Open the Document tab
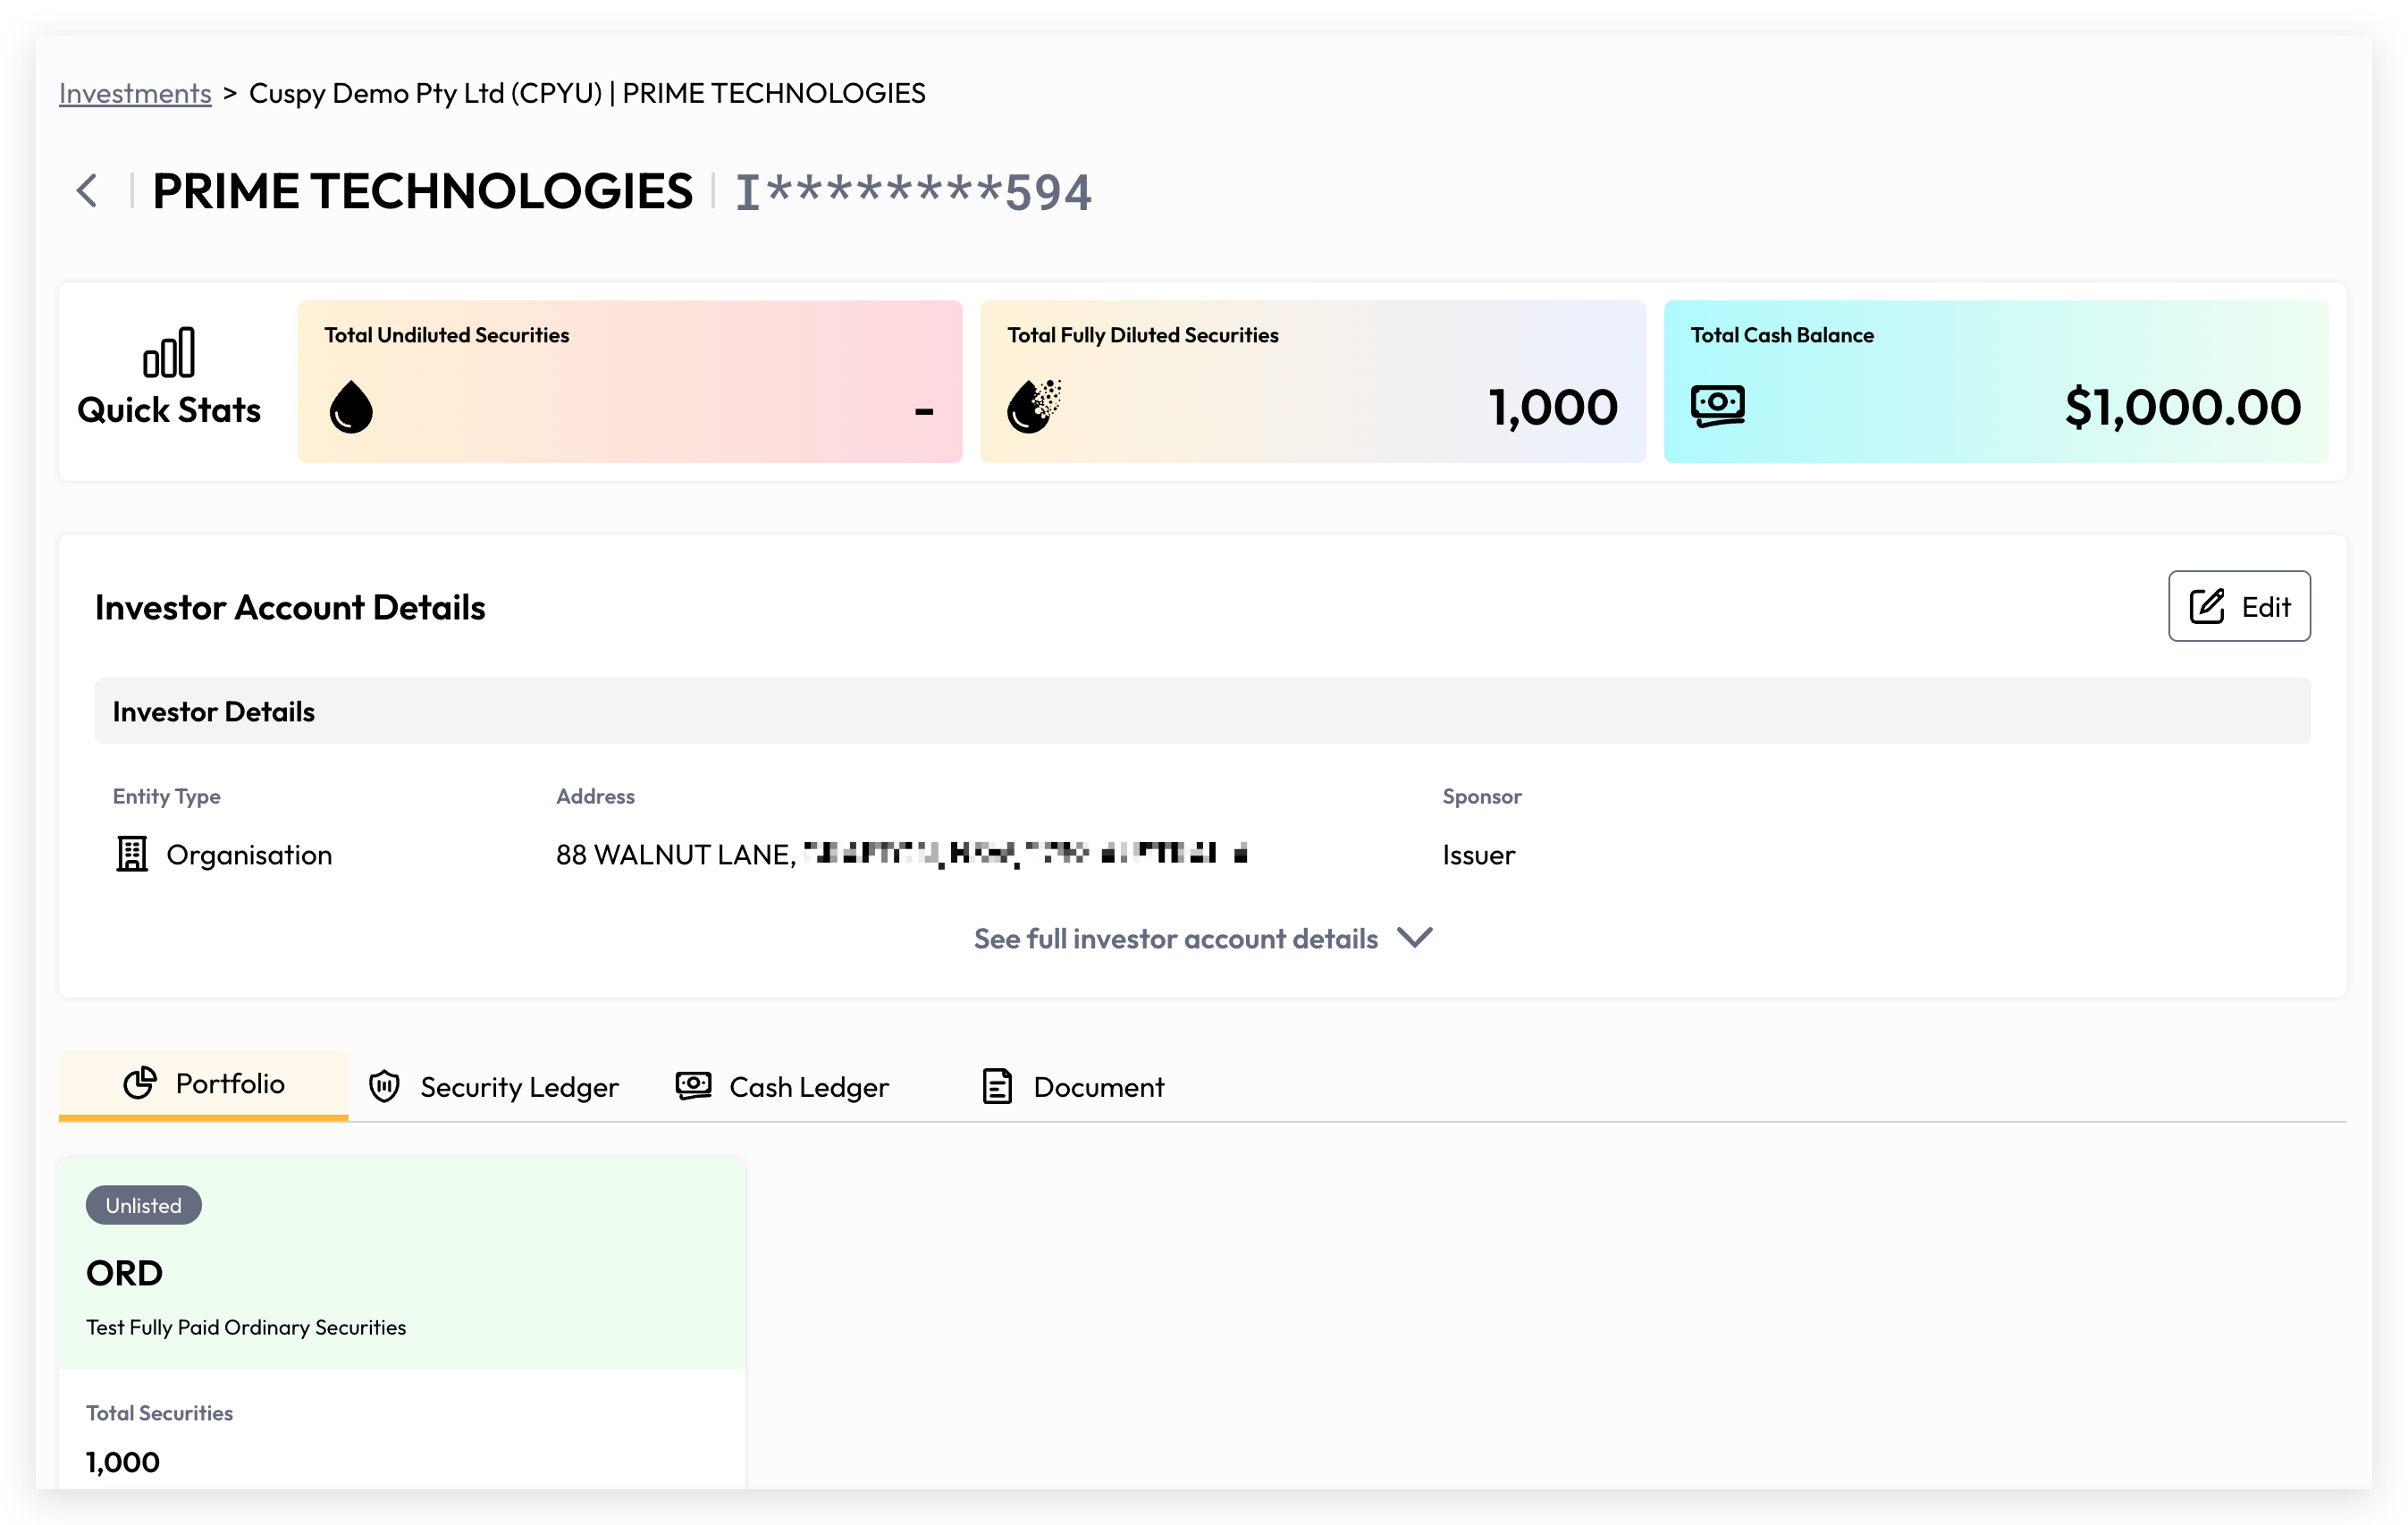This screenshot has height=1525, width=2408. (1073, 1087)
